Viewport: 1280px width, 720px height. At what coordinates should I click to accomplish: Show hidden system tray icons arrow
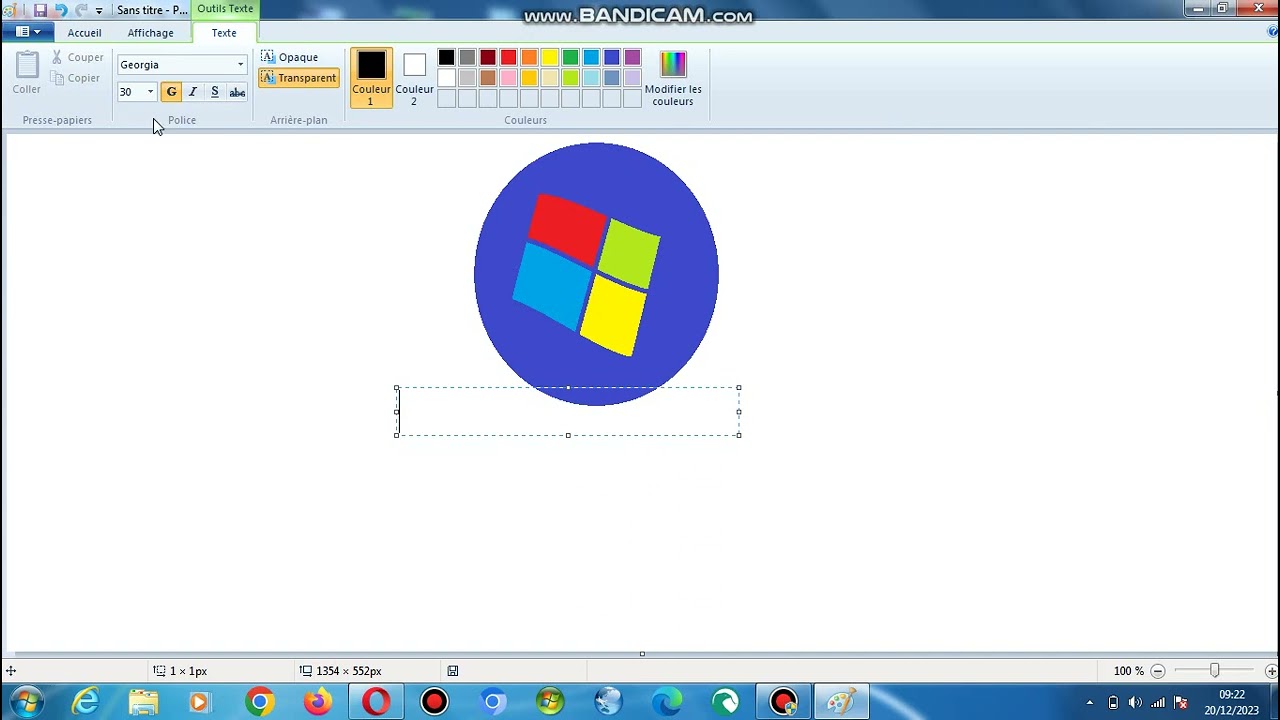pyautogui.click(x=1090, y=702)
